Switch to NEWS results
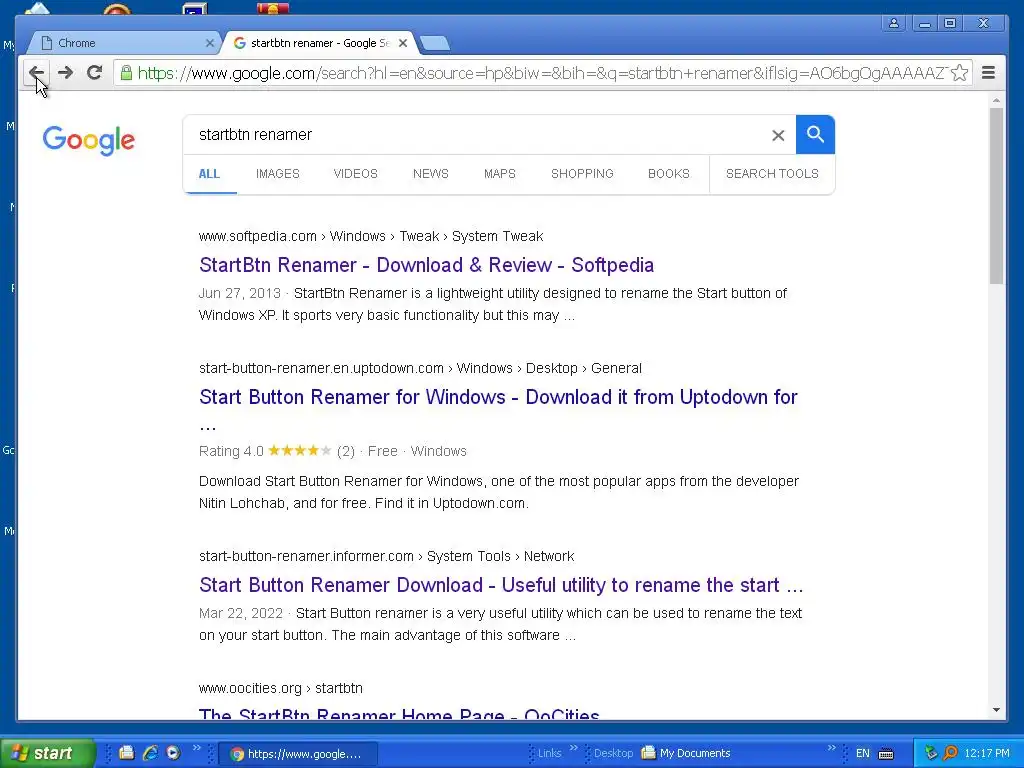Viewport: 1024px width, 768px height. tap(430, 174)
